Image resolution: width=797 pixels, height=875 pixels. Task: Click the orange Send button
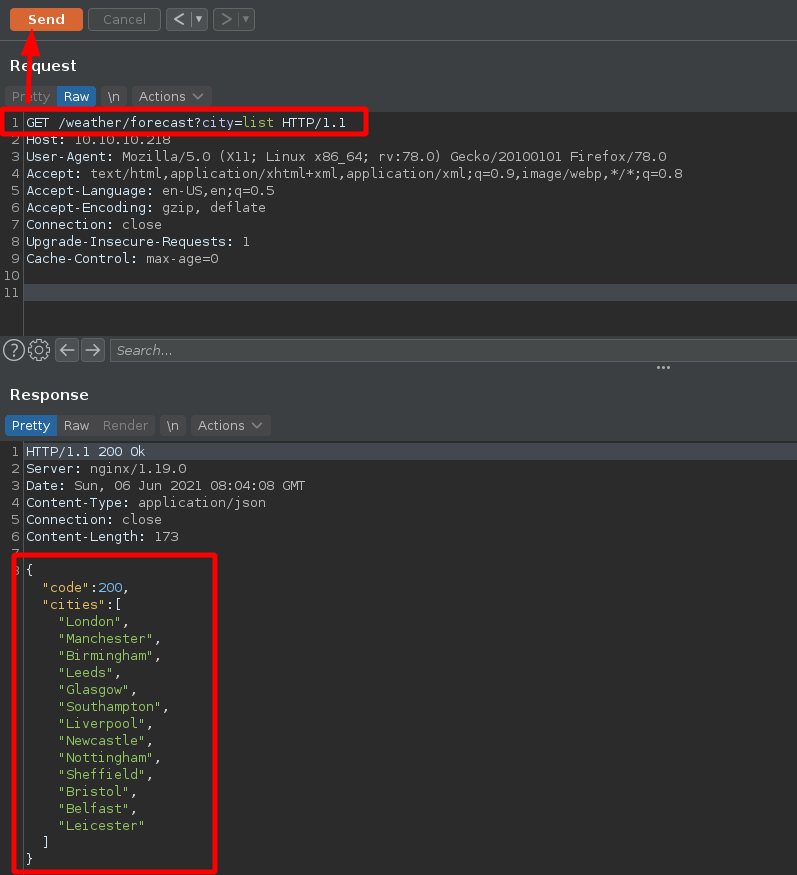[x=46, y=19]
